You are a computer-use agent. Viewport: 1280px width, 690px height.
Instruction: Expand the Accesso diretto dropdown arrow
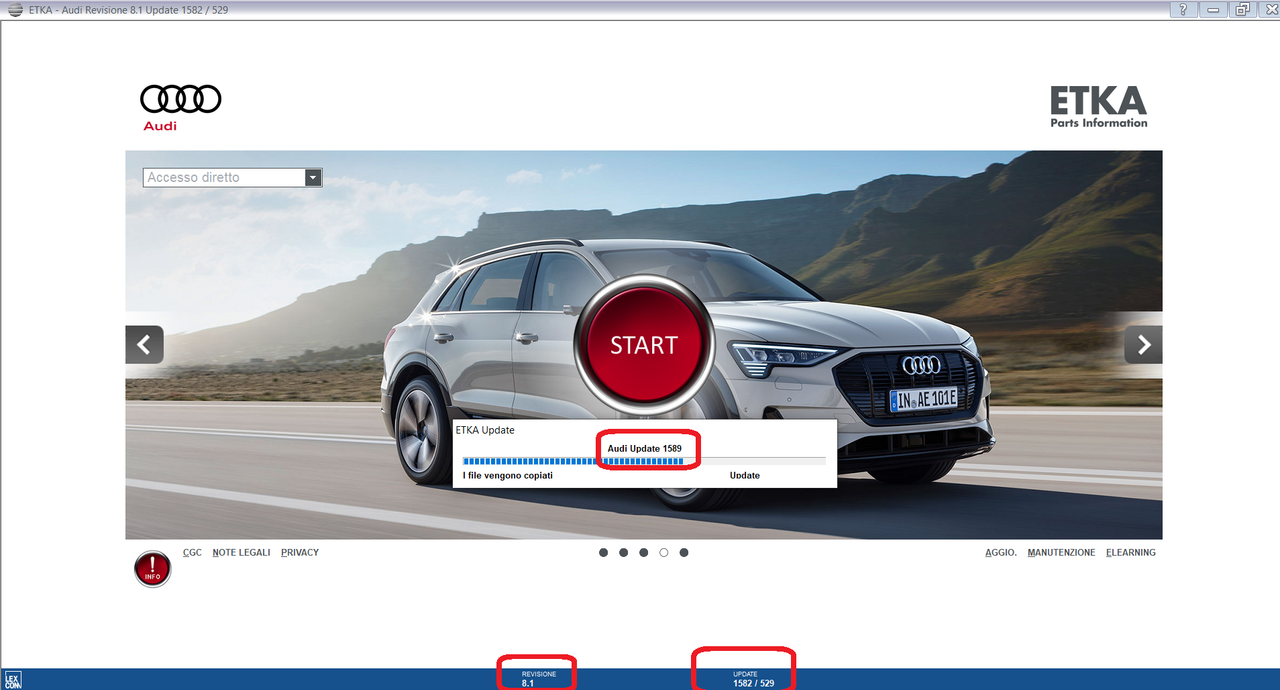point(313,177)
